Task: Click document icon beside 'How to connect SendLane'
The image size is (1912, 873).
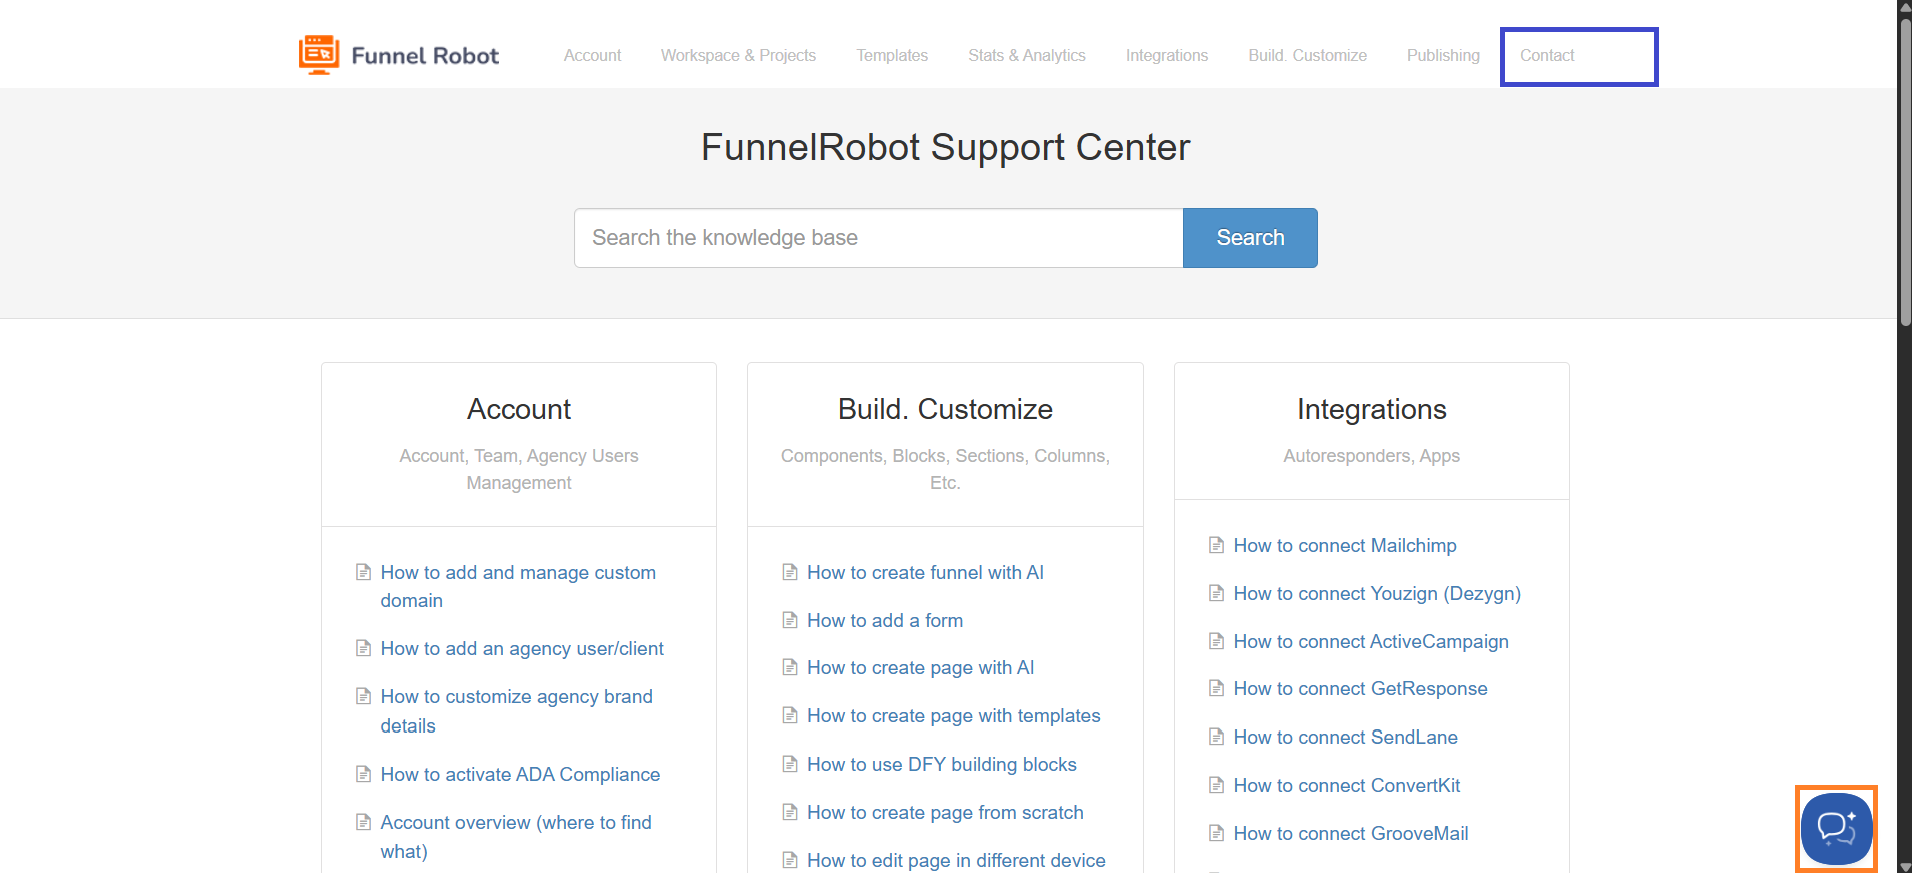Action: 1216,737
